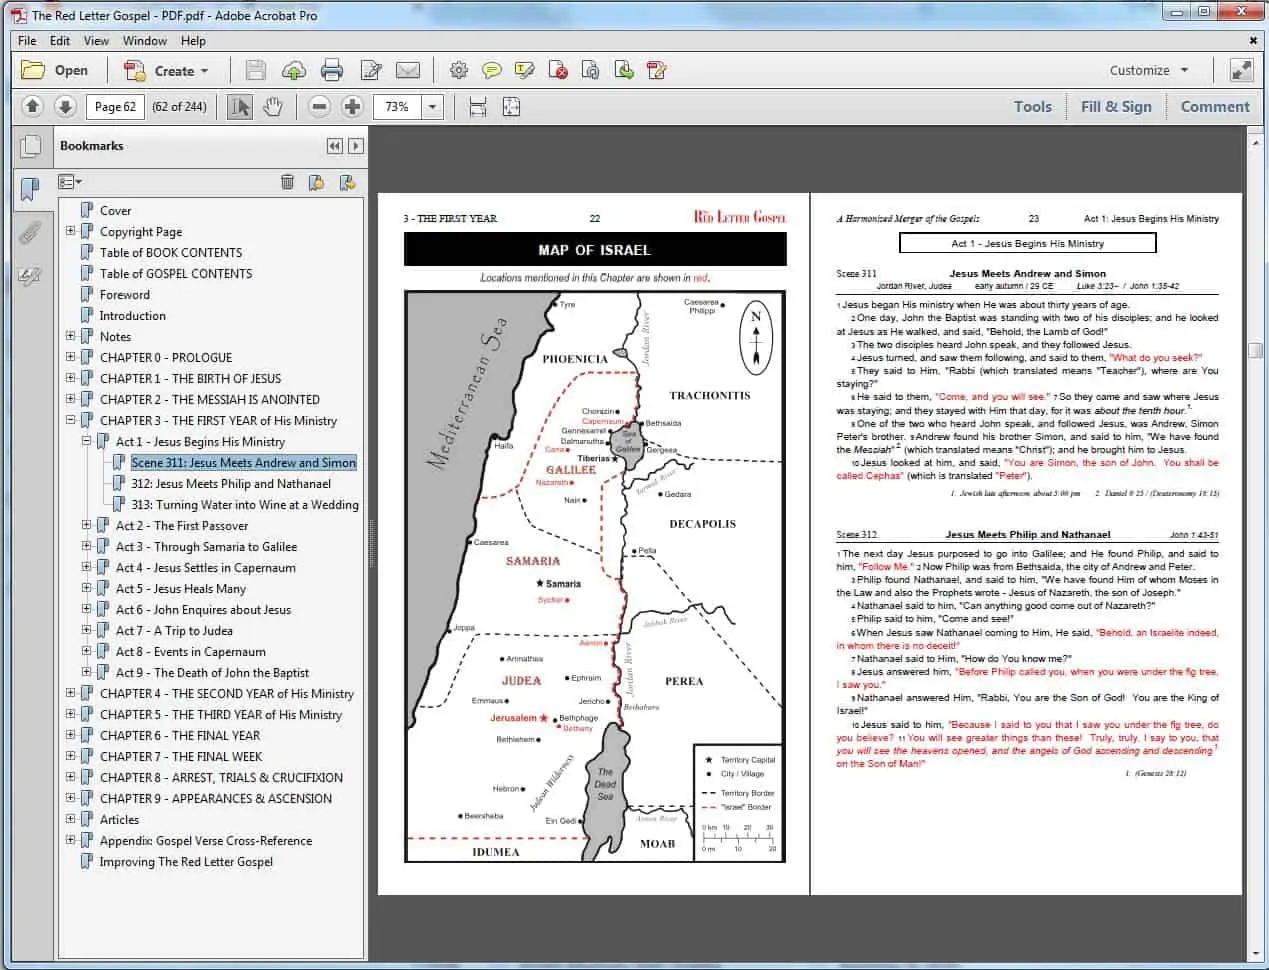This screenshot has height=970, width=1269.
Task: Select the Foreword bookmark
Action: tap(125, 294)
